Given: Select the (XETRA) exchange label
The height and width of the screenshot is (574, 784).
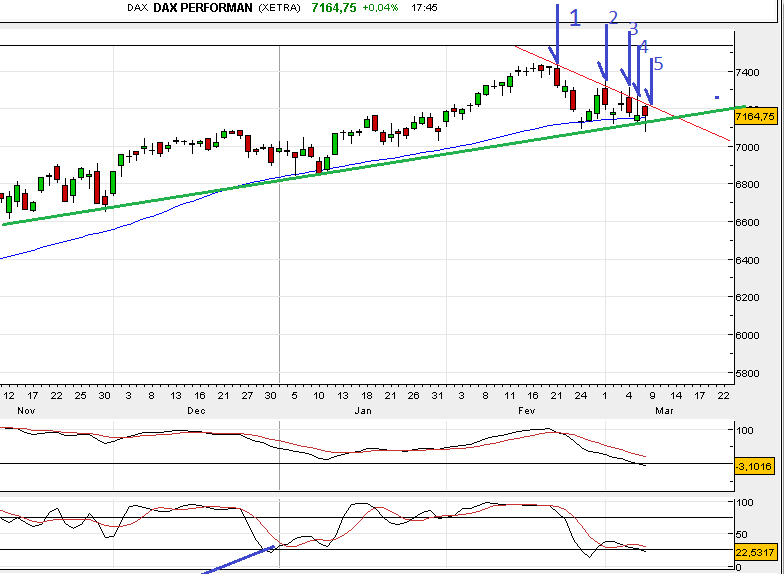Looking at the screenshot, I should click(280, 8).
